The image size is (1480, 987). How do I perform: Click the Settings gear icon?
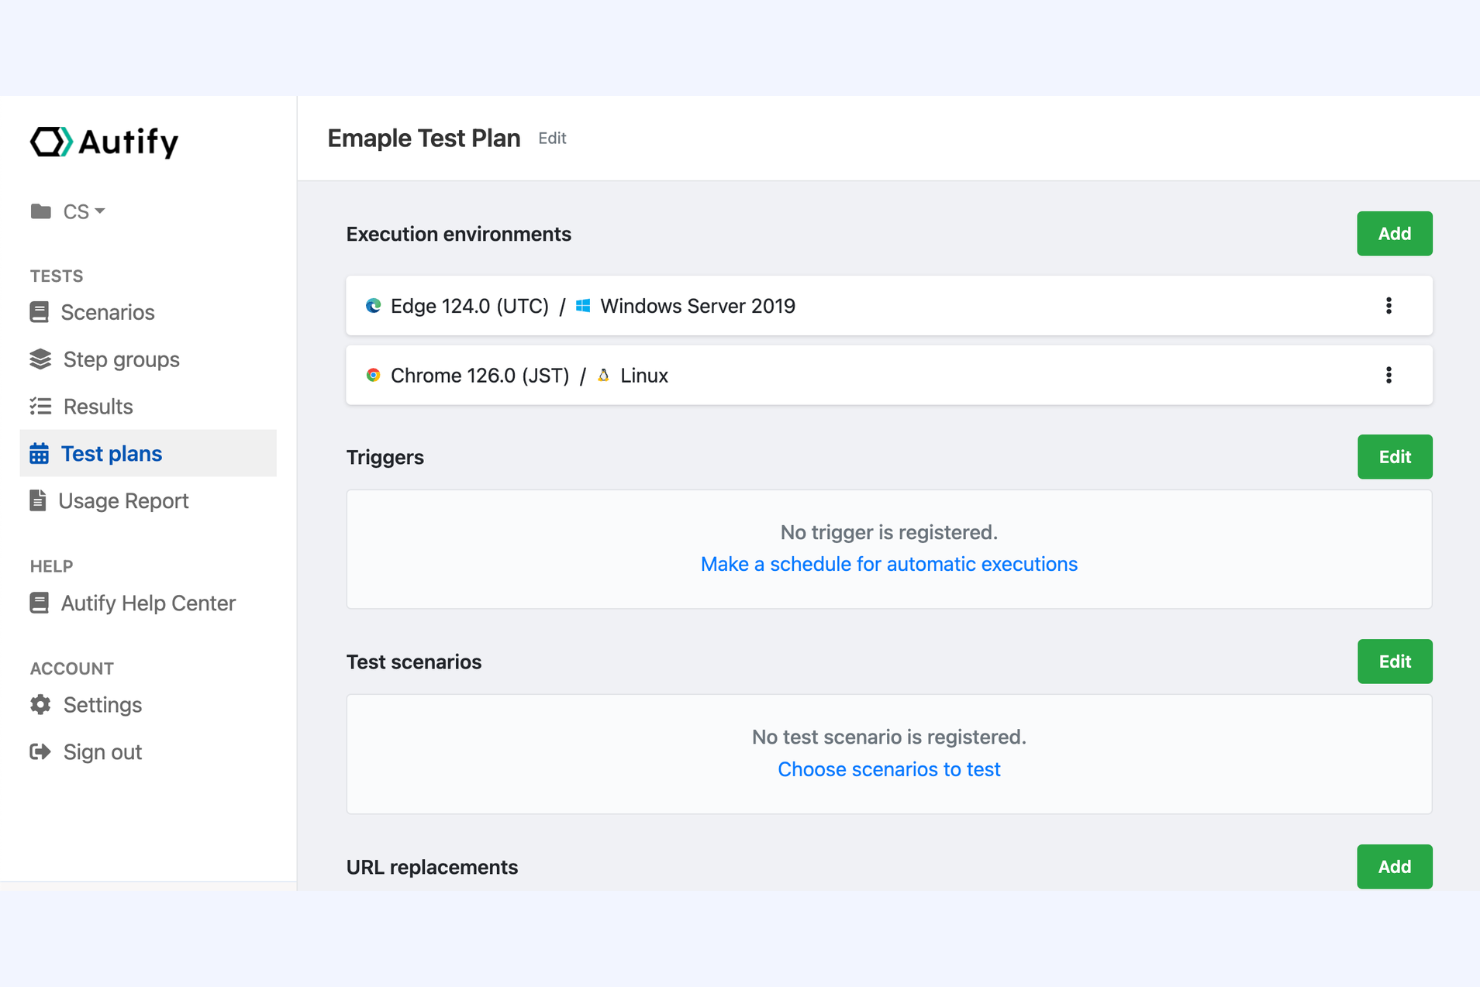[40, 704]
